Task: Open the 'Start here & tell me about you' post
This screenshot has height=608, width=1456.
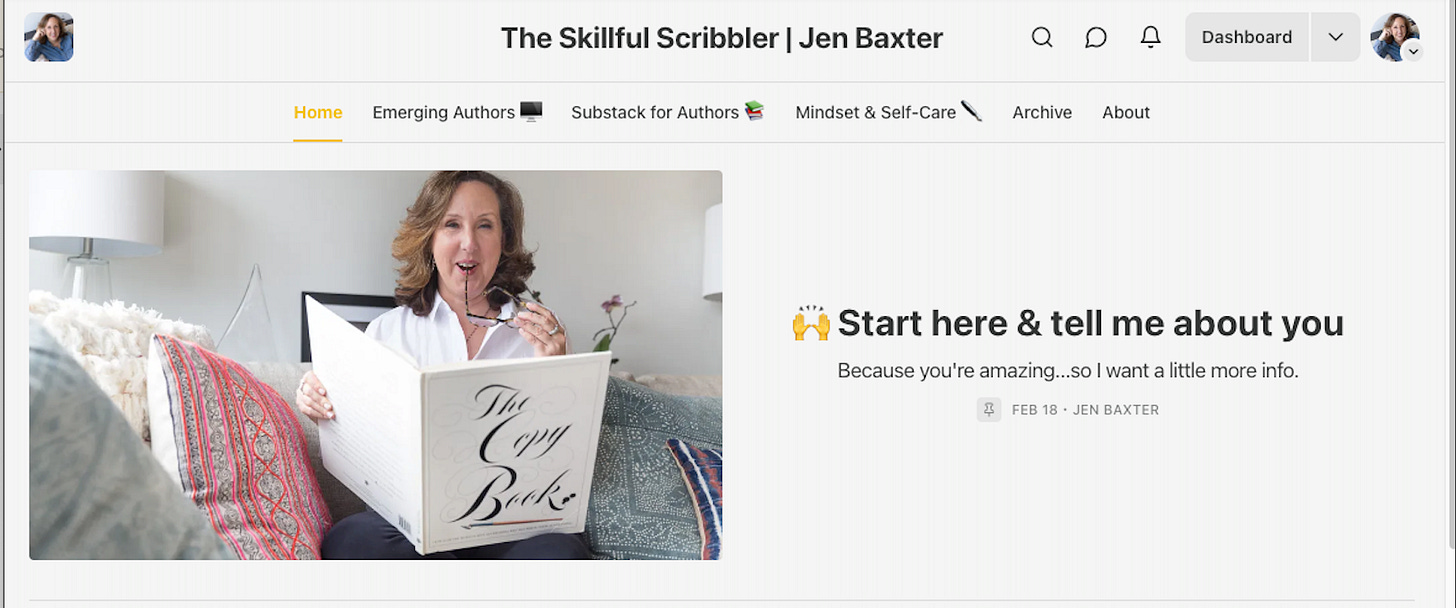Action: pos(1090,323)
